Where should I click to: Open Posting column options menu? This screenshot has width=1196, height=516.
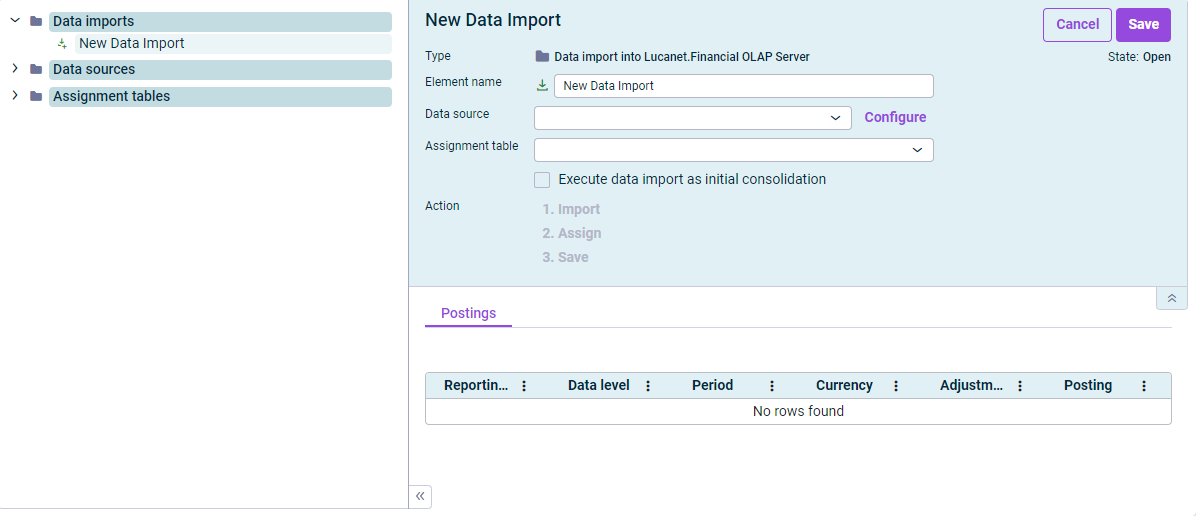1144,386
